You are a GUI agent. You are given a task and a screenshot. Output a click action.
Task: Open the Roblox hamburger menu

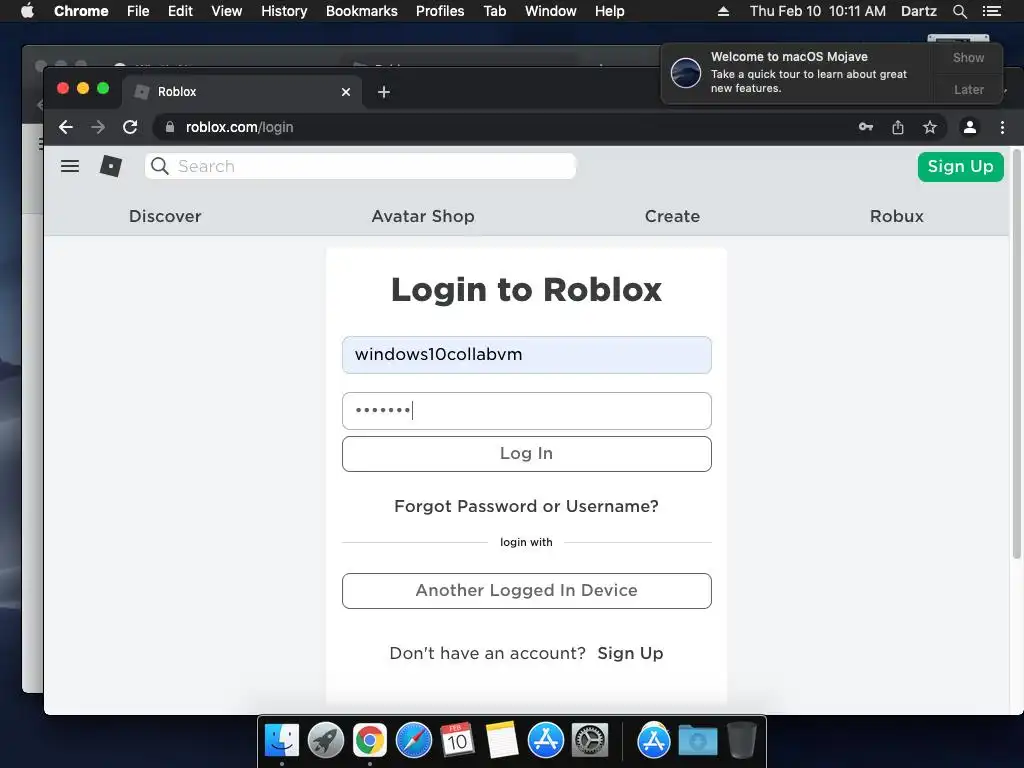(70, 166)
